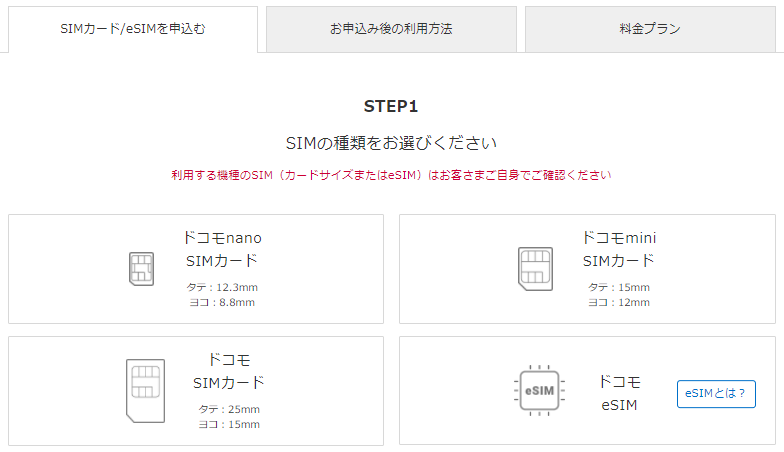
Task: Click the standard-size docomo SIM card icon
Action: coord(146,390)
